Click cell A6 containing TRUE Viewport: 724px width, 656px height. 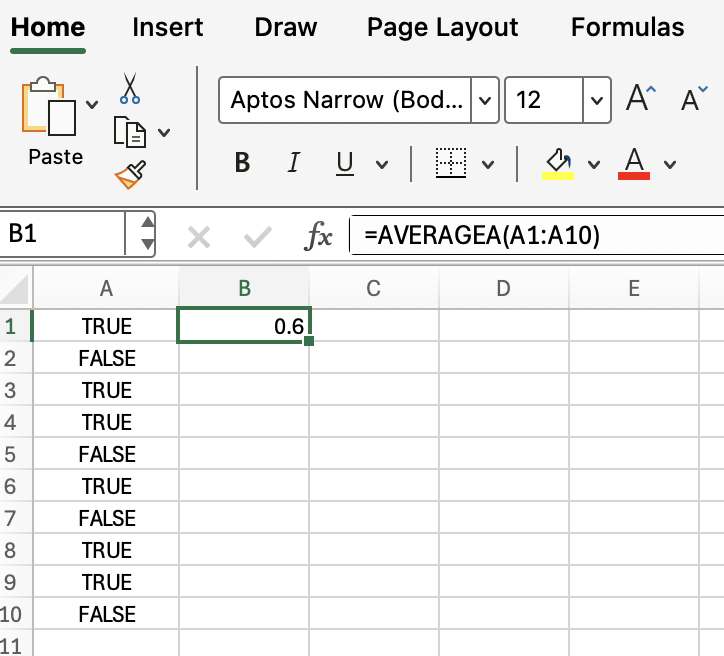[x=106, y=486]
